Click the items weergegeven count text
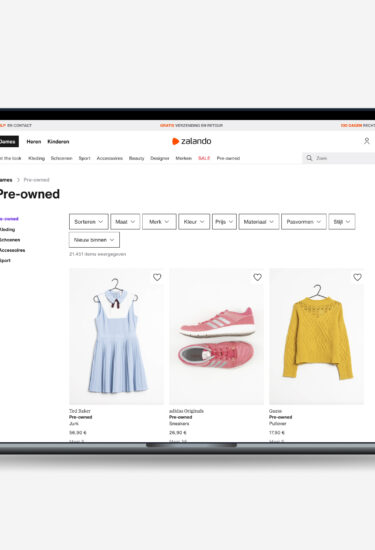Screen dimensions: 375x550 (x=98, y=254)
